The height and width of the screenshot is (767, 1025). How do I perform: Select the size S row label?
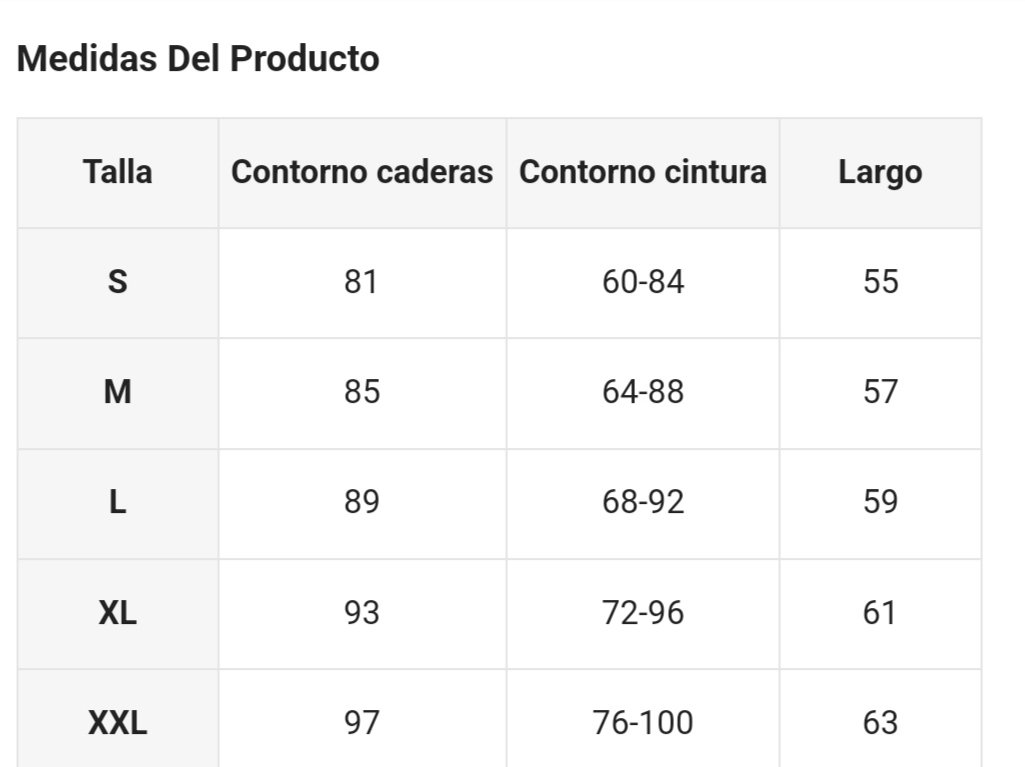click(118, 282)
